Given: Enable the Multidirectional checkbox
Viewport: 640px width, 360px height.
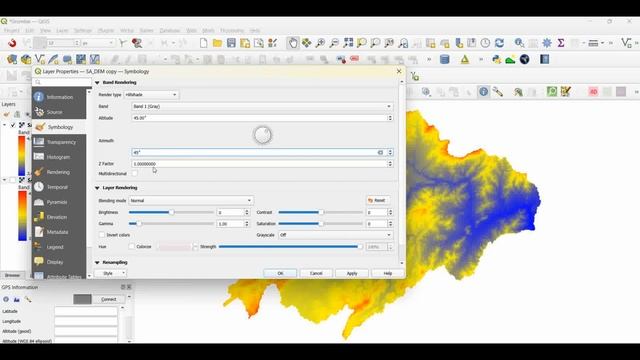Looking at the screenshot, I should [x=135, y=173].
